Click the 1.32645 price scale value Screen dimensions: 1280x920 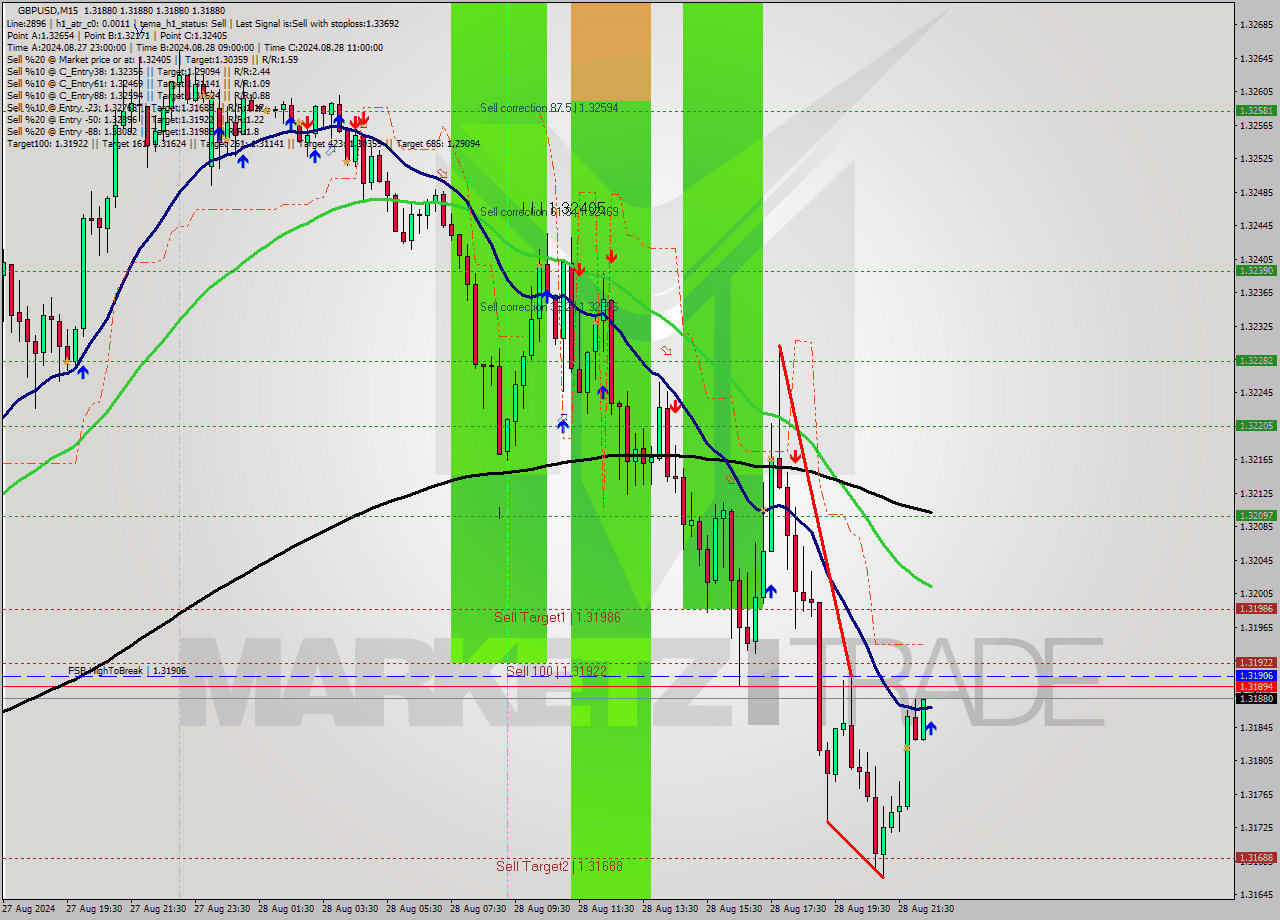click(1256, 58)
